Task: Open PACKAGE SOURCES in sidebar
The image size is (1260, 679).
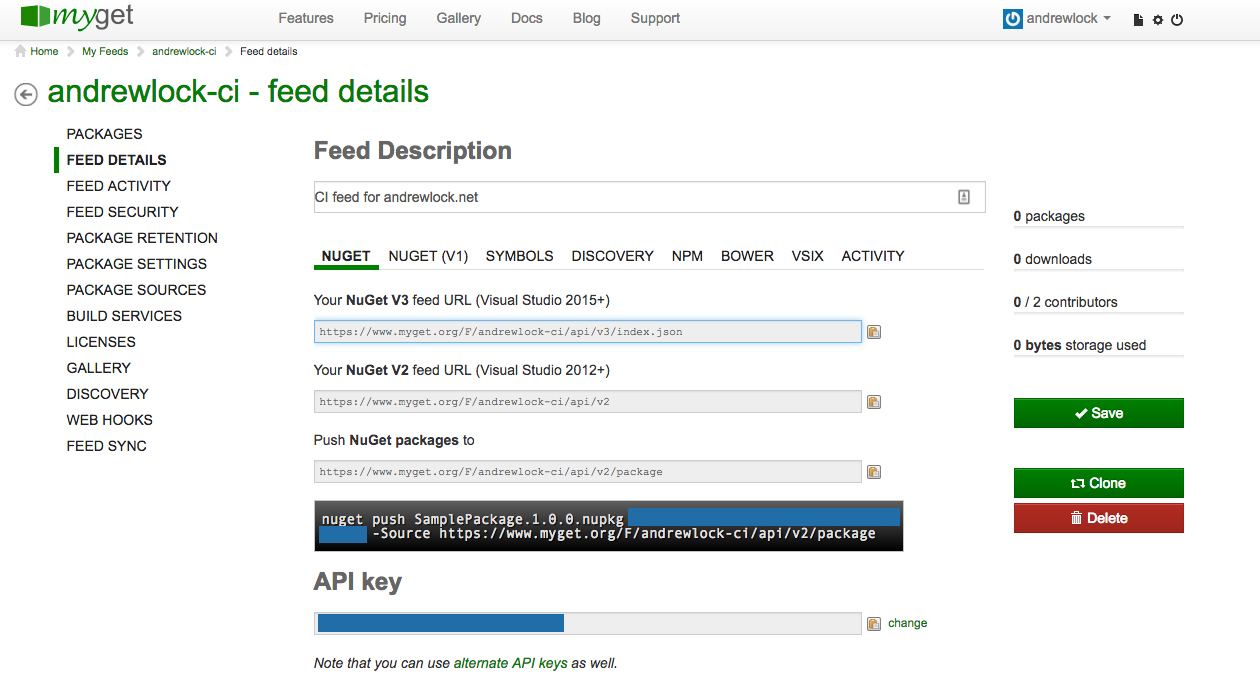Action: coord(136,290)
